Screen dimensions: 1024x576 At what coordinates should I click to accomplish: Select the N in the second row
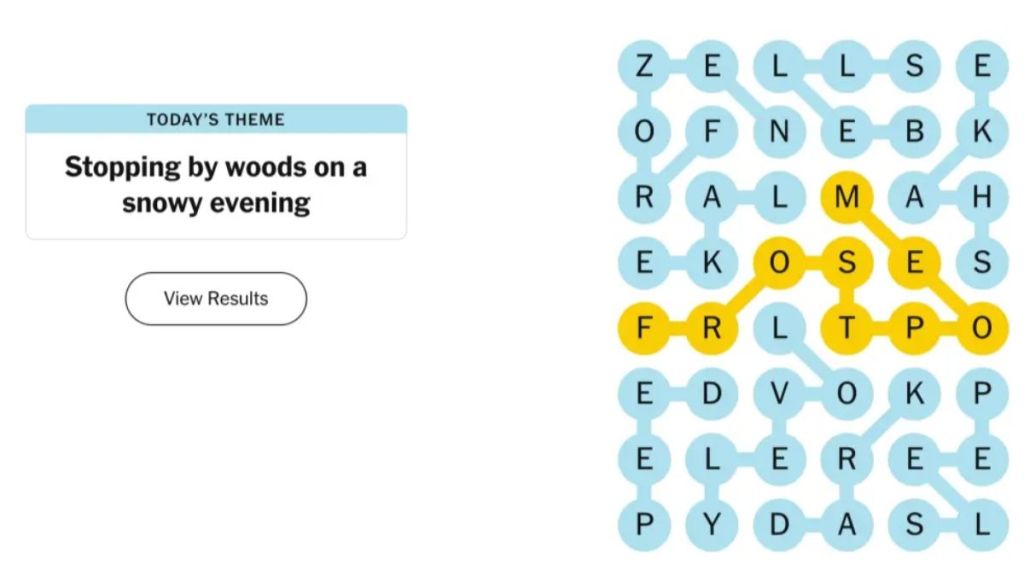780,132
